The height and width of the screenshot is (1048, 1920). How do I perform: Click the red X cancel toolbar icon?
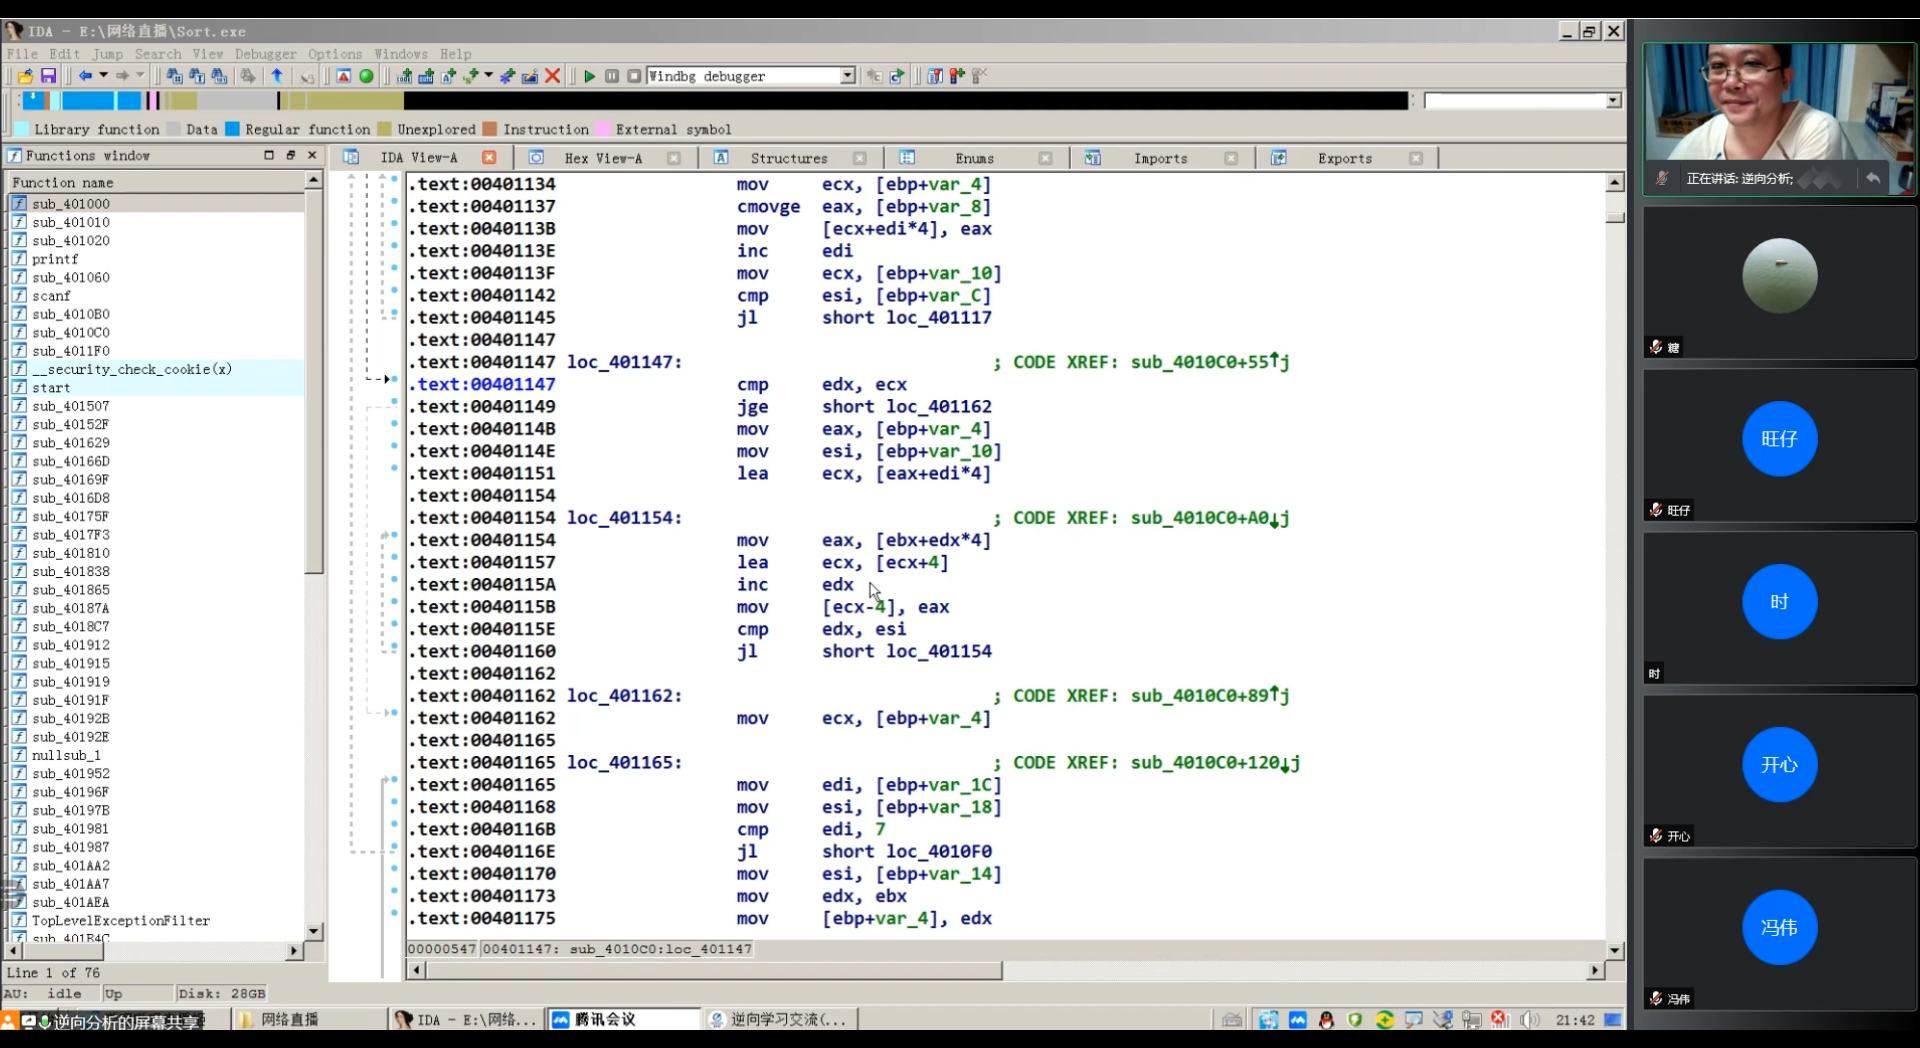[x=552, y=76]
